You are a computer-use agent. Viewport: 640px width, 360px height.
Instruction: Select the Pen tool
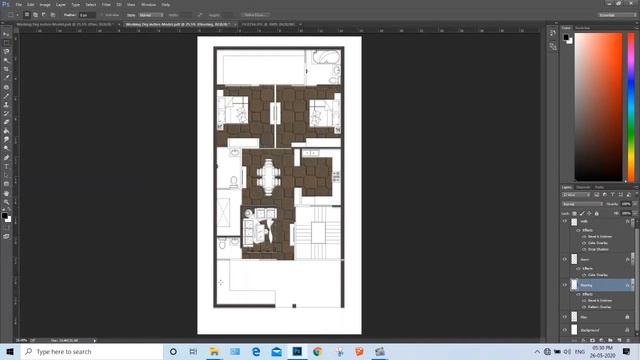(6, 158)
